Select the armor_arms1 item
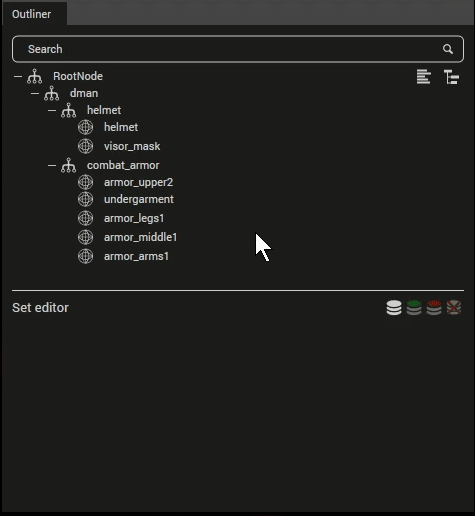The image size is (475, 516). click(x=136, y=256)
